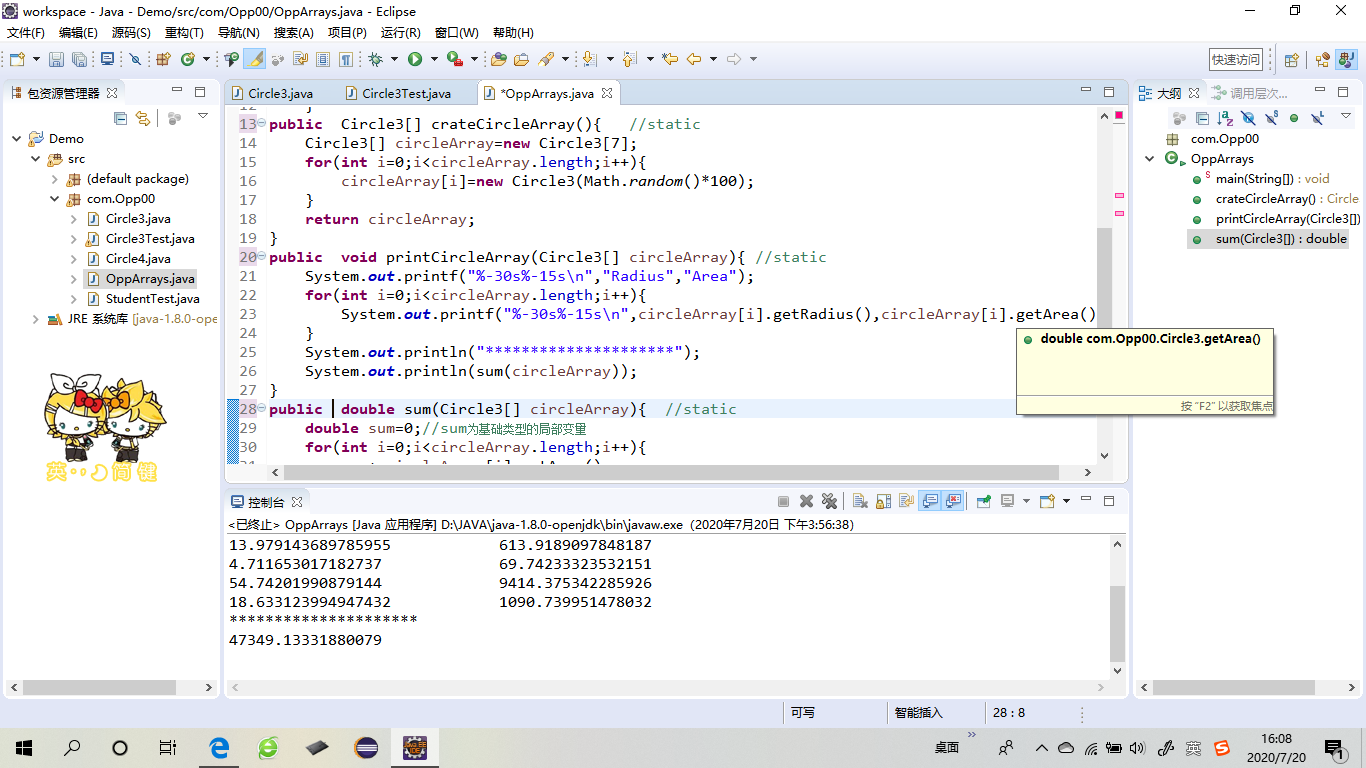Viewport: 1366px width, 768px height.
Task: Click the Save All icon
Action: [79, 59]
